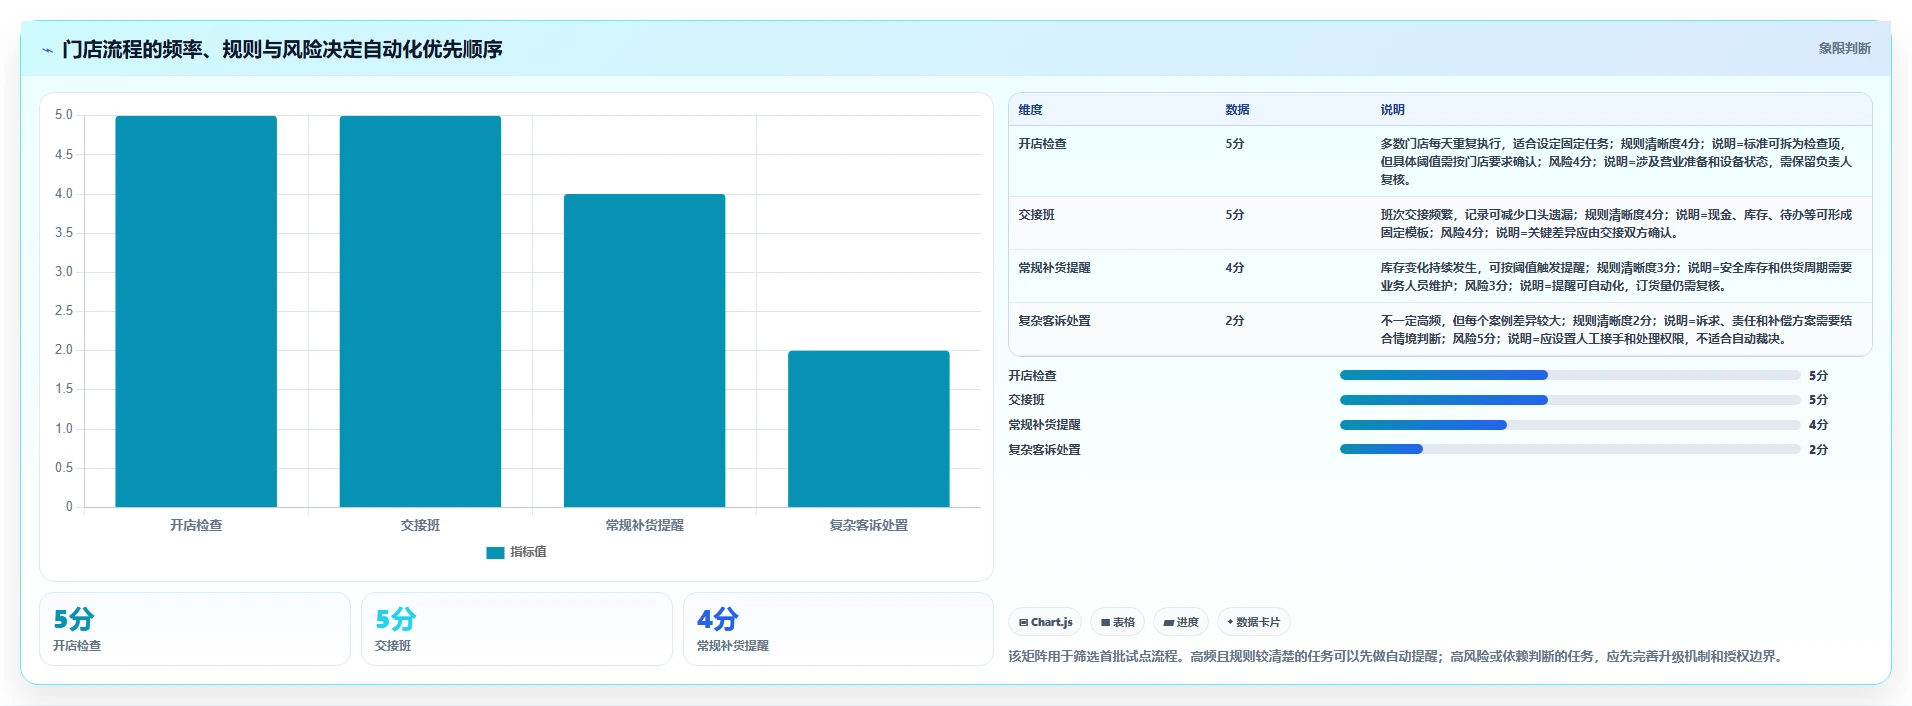Open the 5分 交接班 data card

[517, 629]
